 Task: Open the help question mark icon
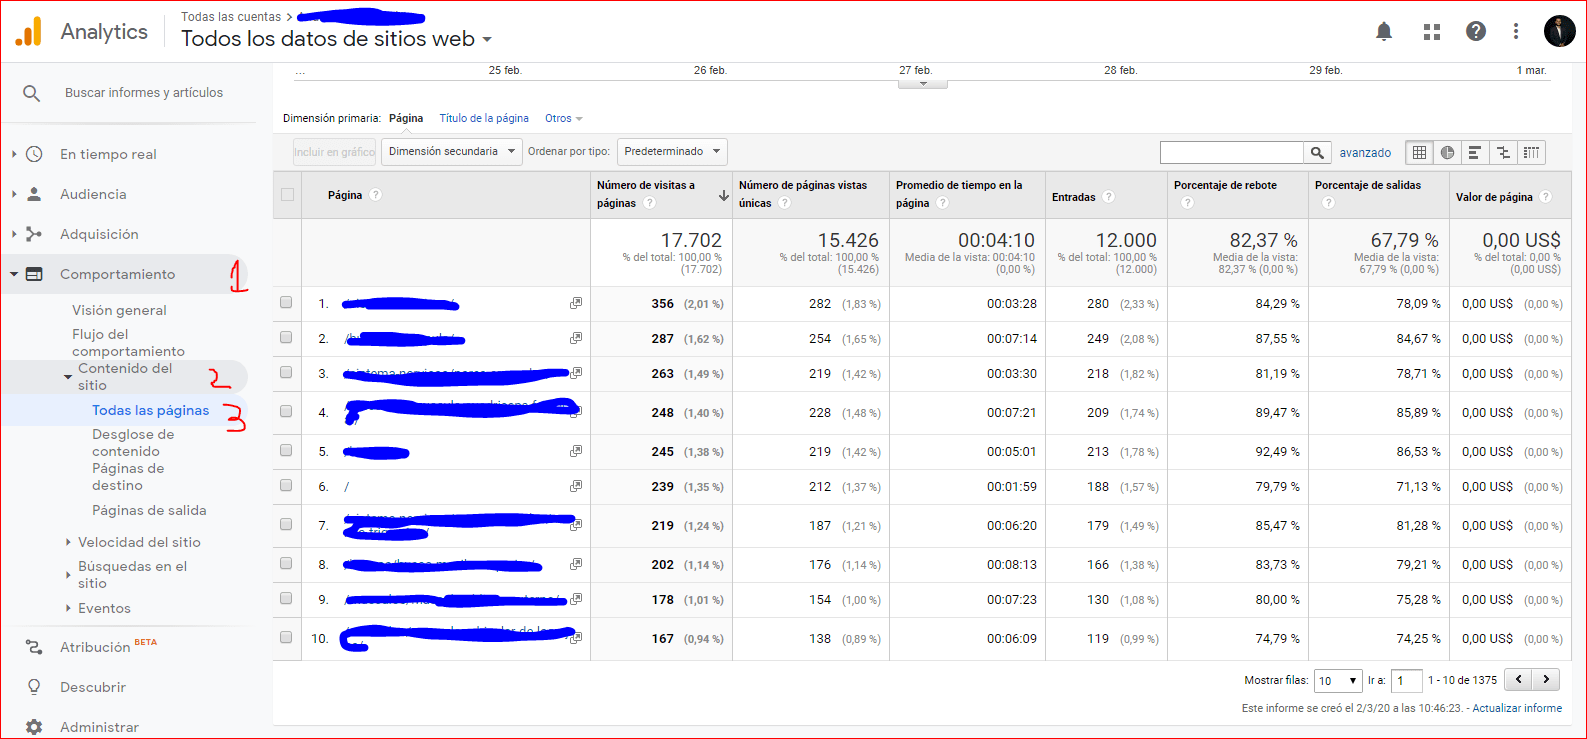tap(1476, 32)
